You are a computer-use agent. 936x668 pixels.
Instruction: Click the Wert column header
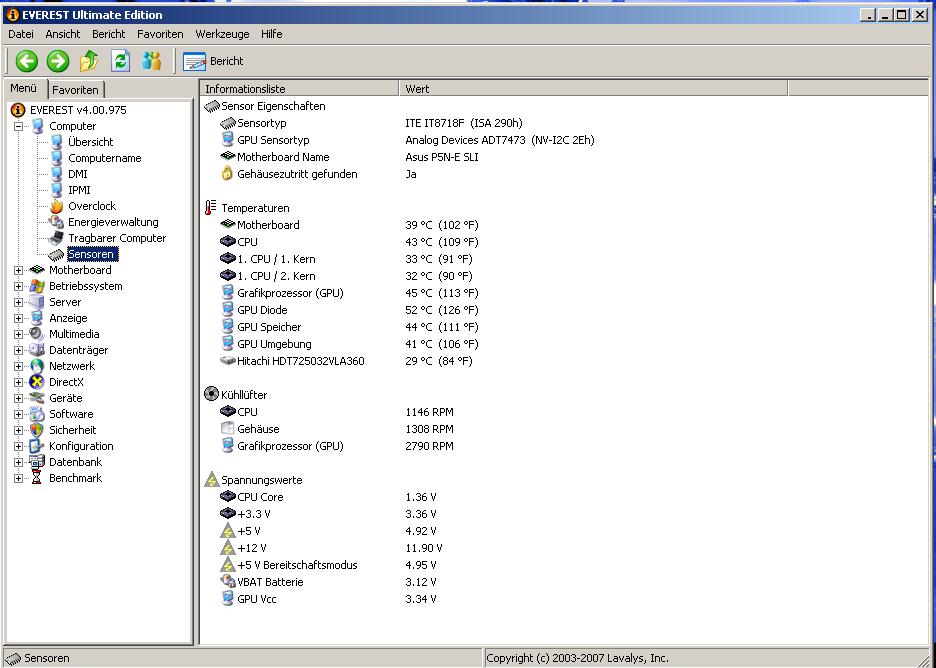point(593,89)
